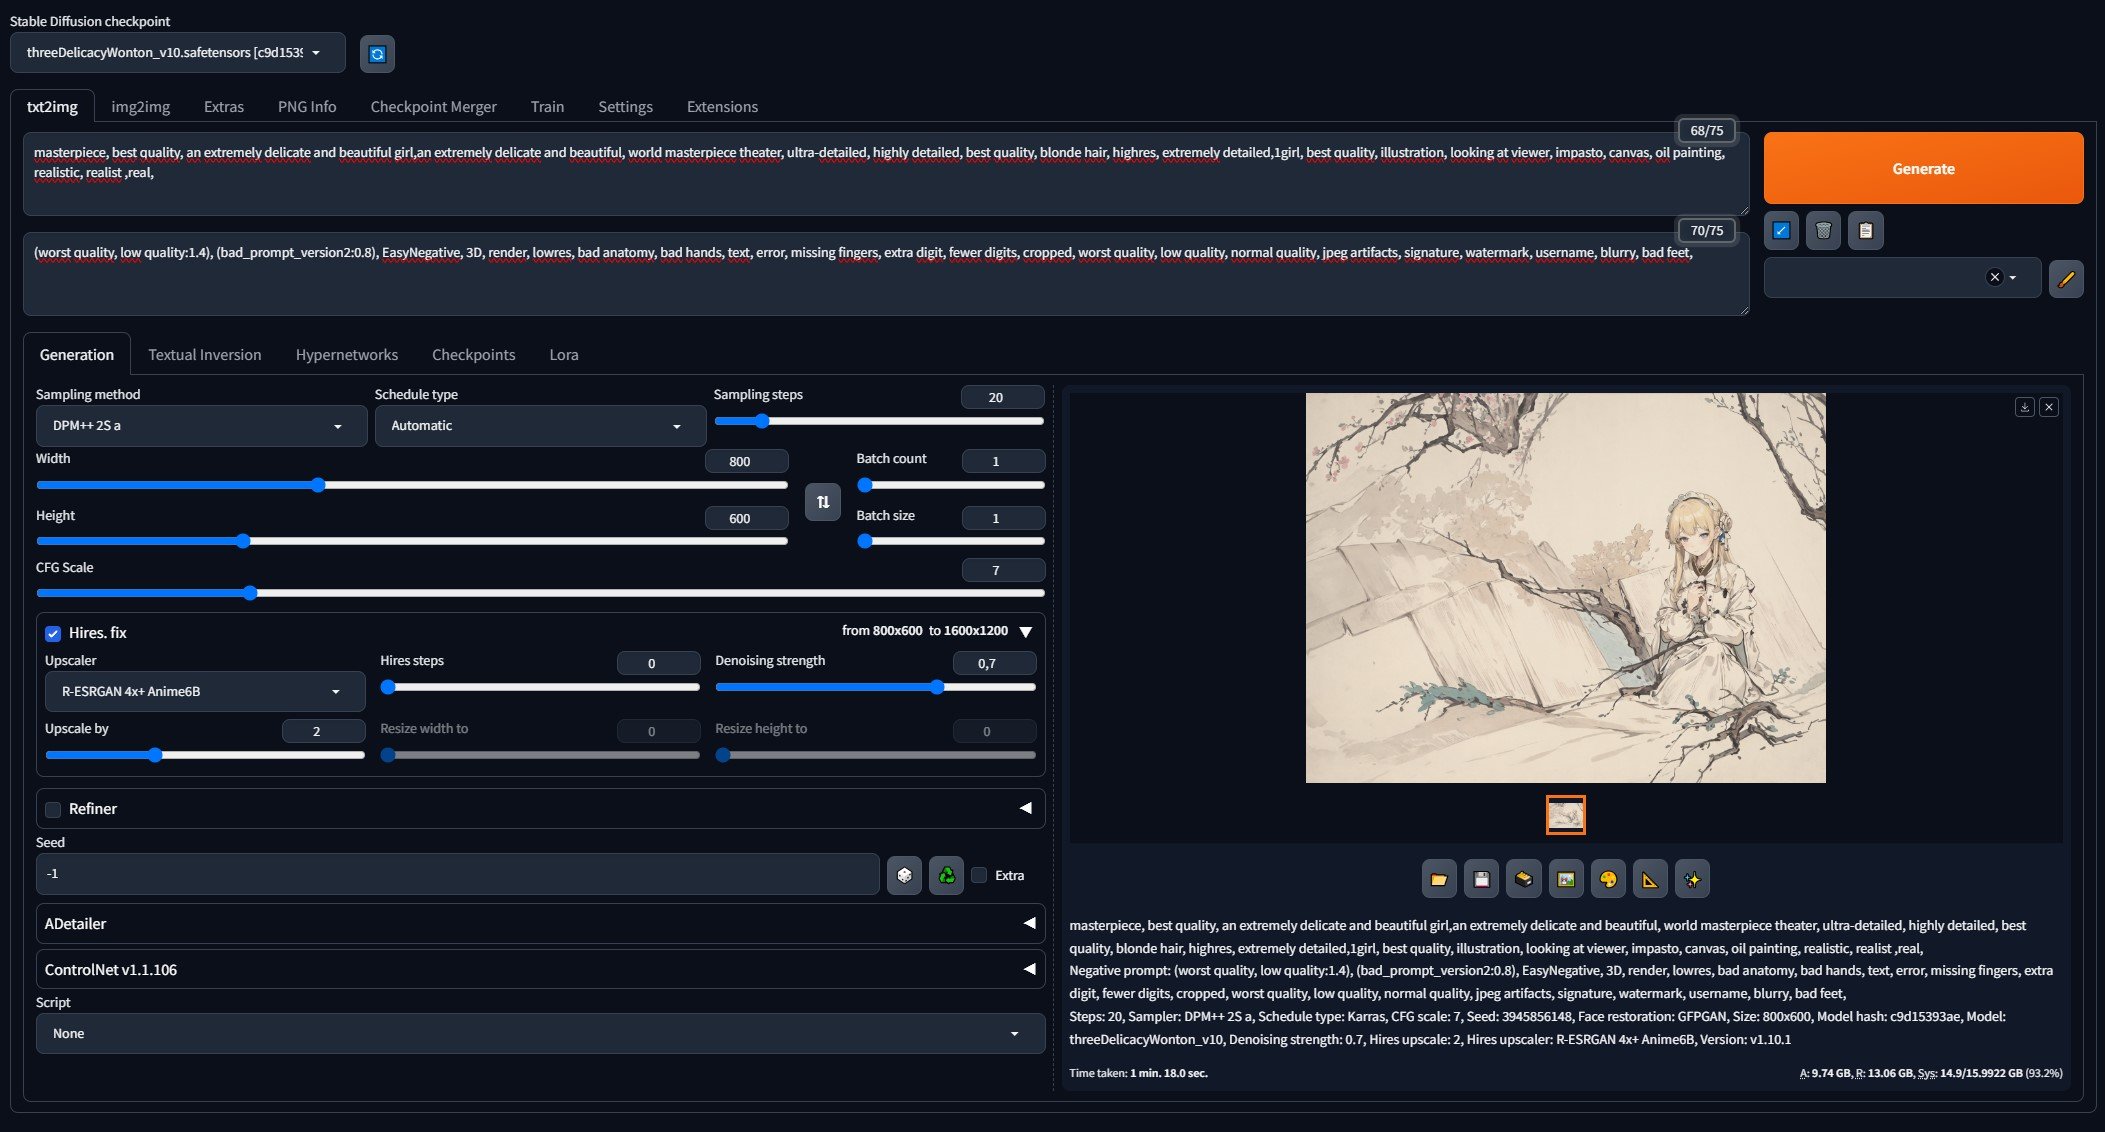The width and height of the screenshot is (2105, 1132).
Task: Click the pencil edit-style icon
Action: pyautogui.click(x=2066, y=279)
